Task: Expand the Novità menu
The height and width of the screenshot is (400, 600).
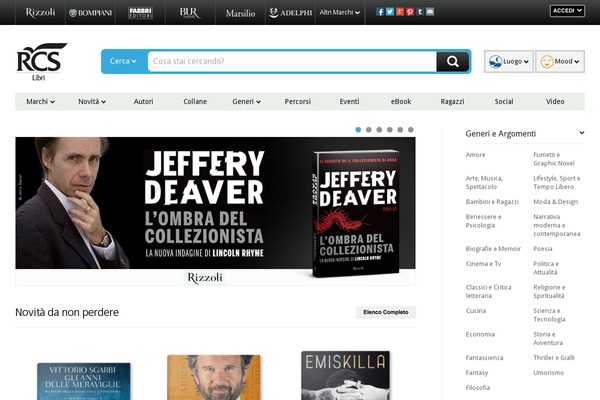Action: point(92,101)
